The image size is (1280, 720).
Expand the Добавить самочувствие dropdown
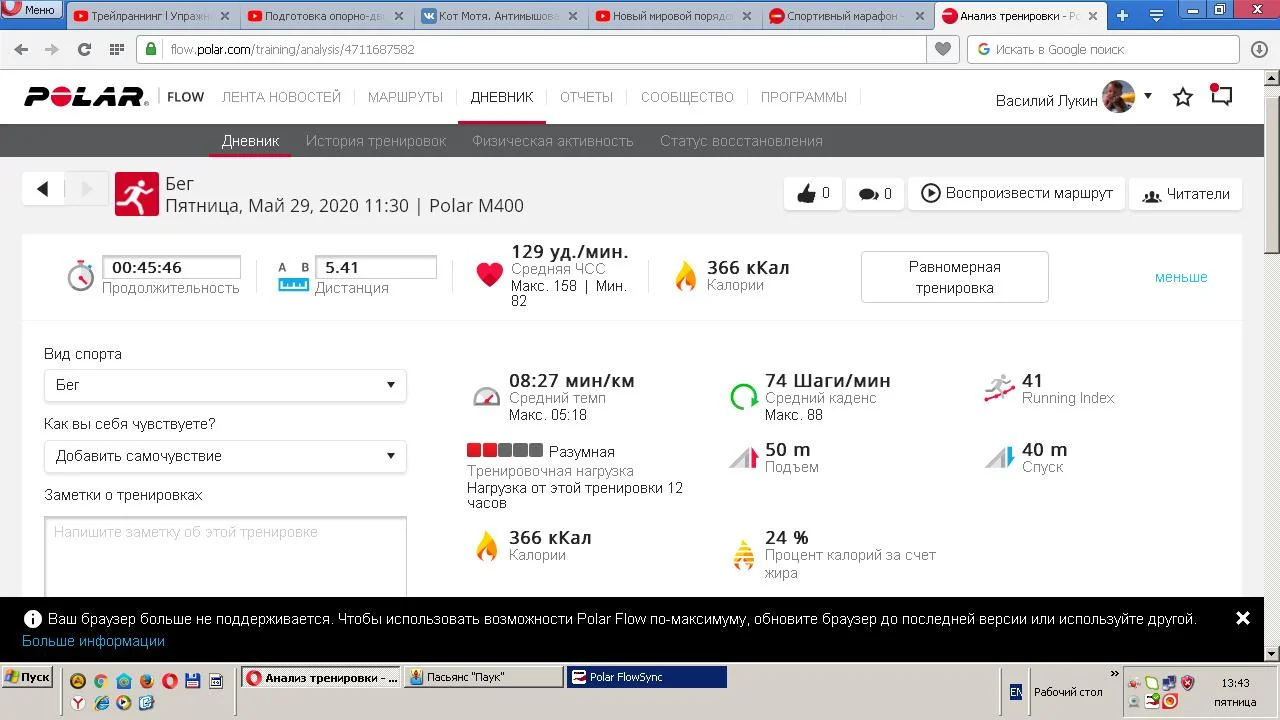point(225,456)
